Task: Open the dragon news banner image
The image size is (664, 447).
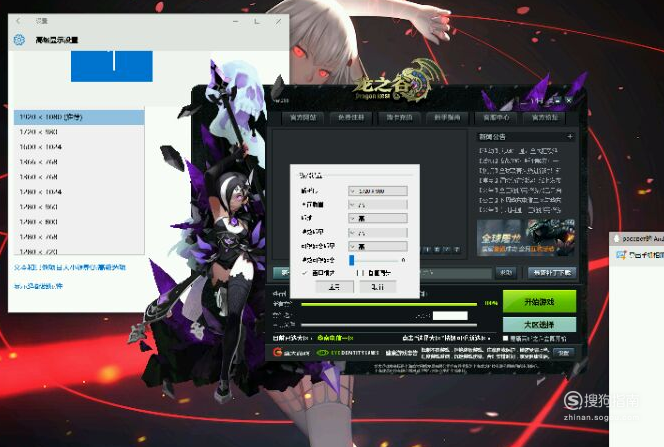Action: coord(526,237)
